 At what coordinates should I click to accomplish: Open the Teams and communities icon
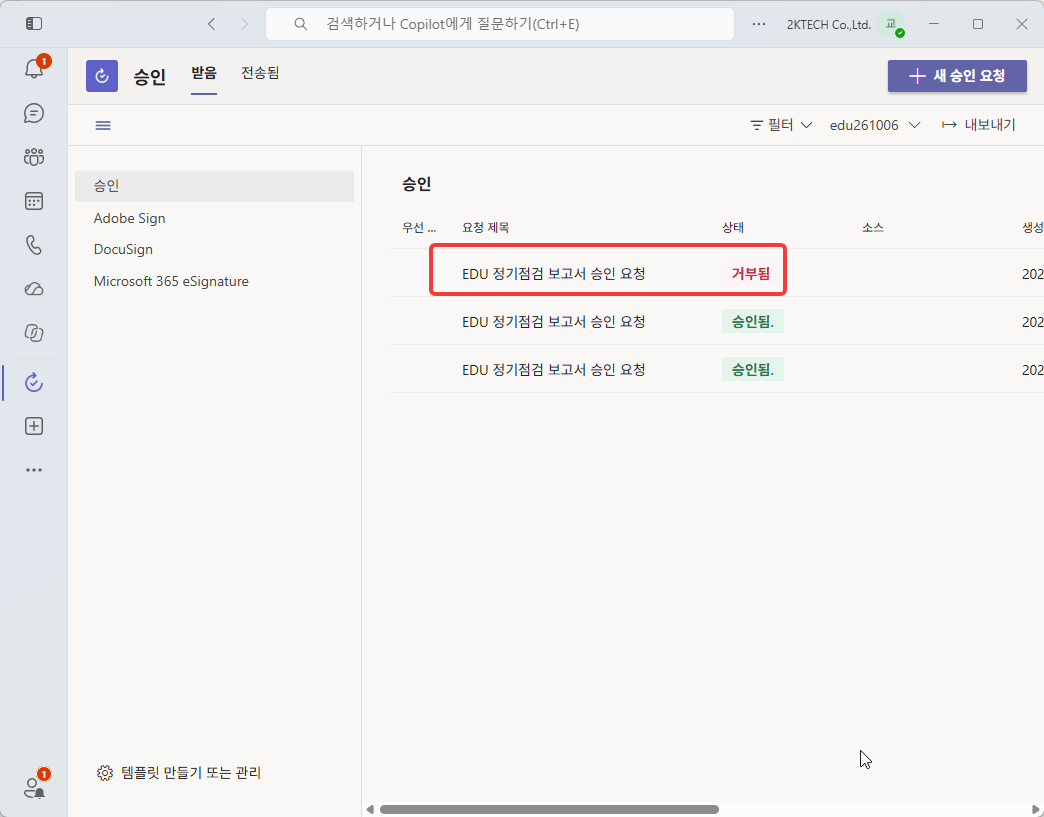click(34, 157)
